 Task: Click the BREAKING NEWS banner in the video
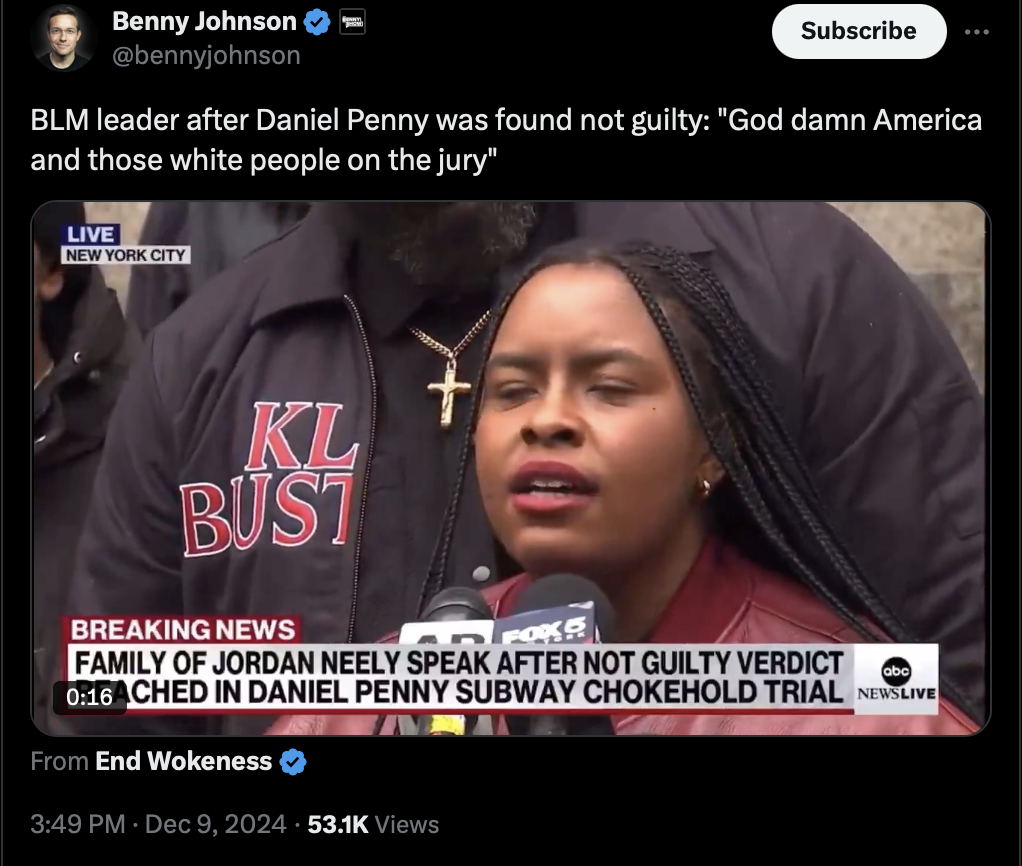coord(182,629)
